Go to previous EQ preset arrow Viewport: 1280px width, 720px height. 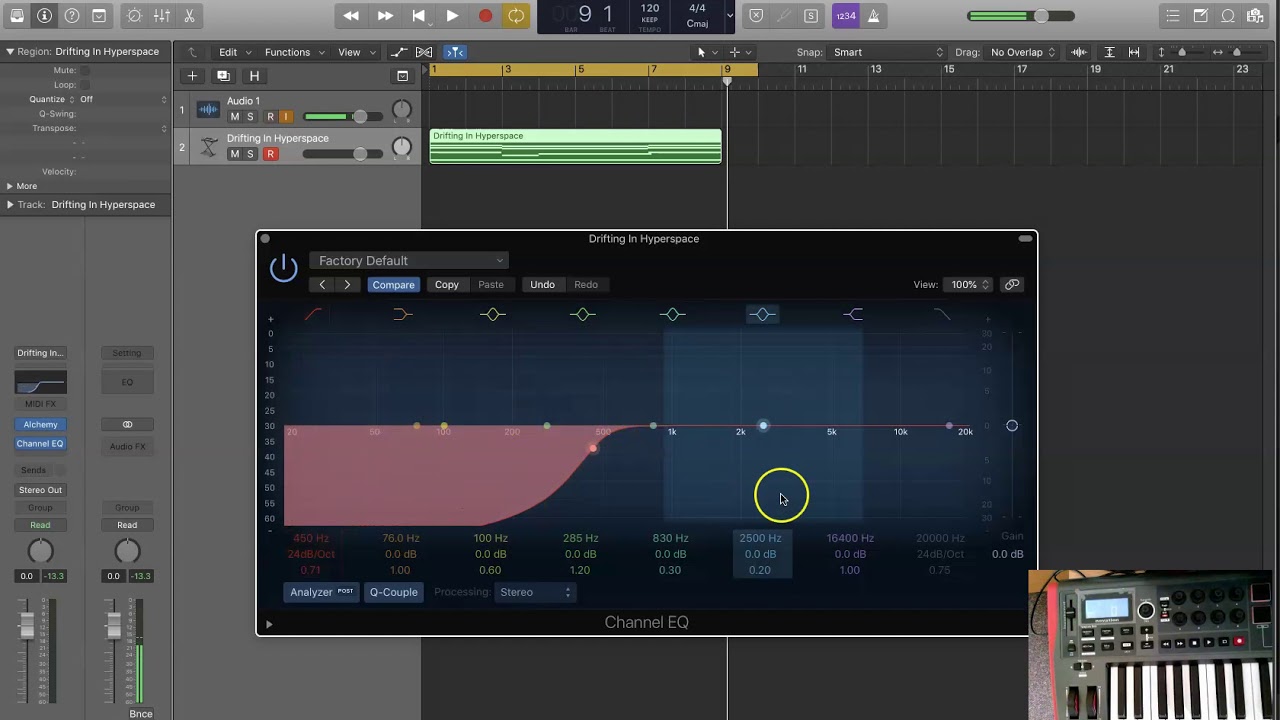(322, 285)
